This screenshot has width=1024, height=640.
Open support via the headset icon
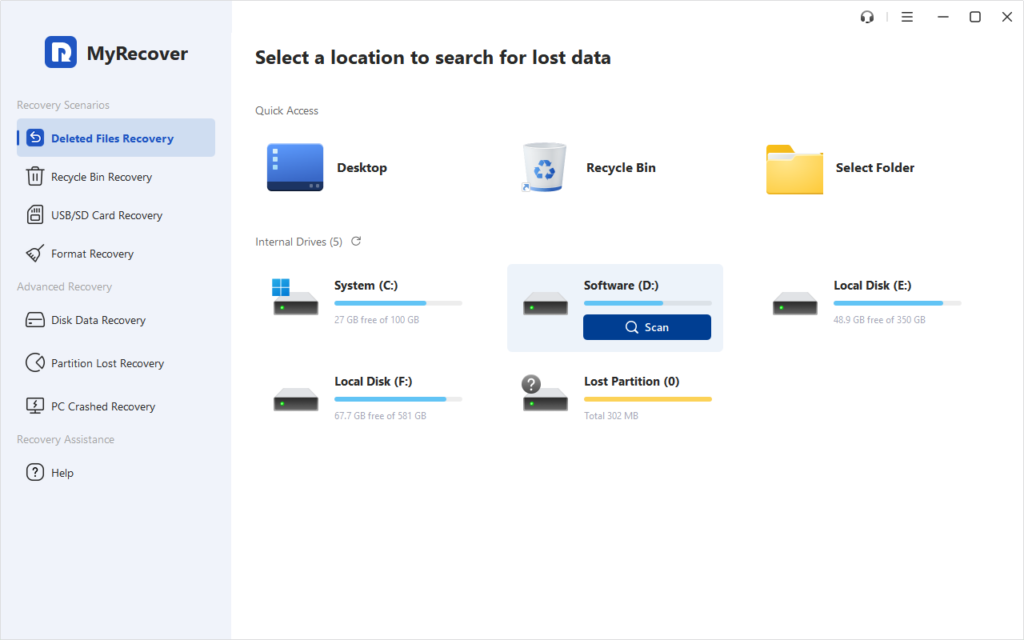coord(867,17)
